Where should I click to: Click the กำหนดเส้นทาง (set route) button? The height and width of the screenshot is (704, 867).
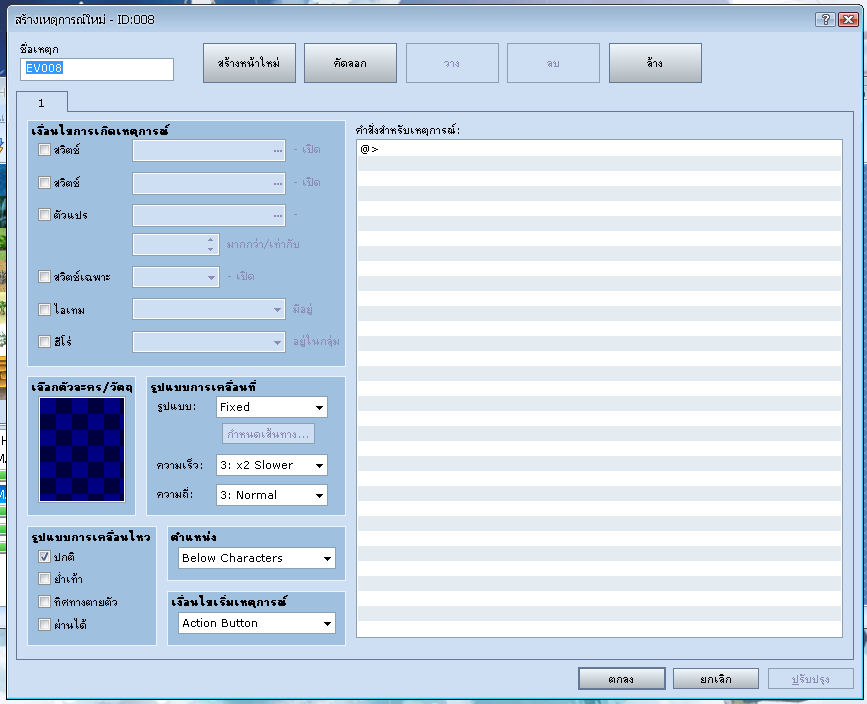coord(268,434)
